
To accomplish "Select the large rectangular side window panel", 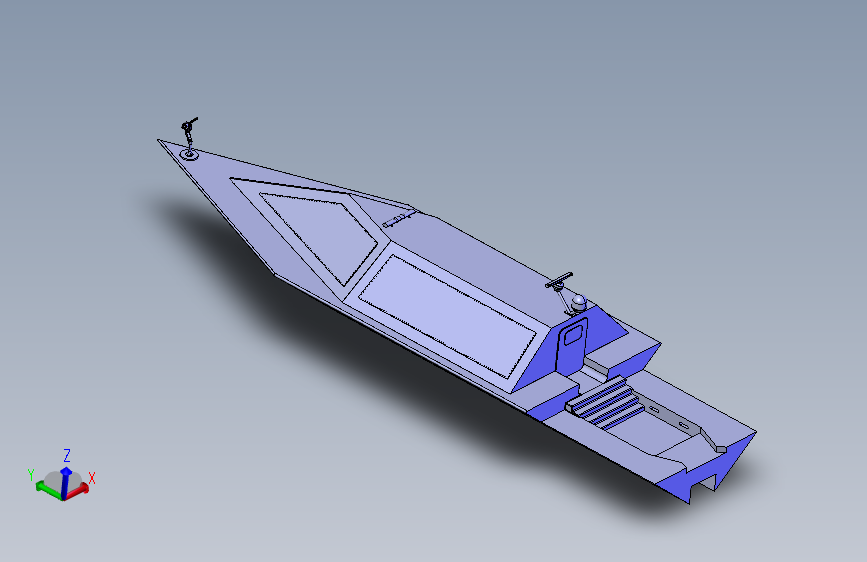I will [448, 316].
